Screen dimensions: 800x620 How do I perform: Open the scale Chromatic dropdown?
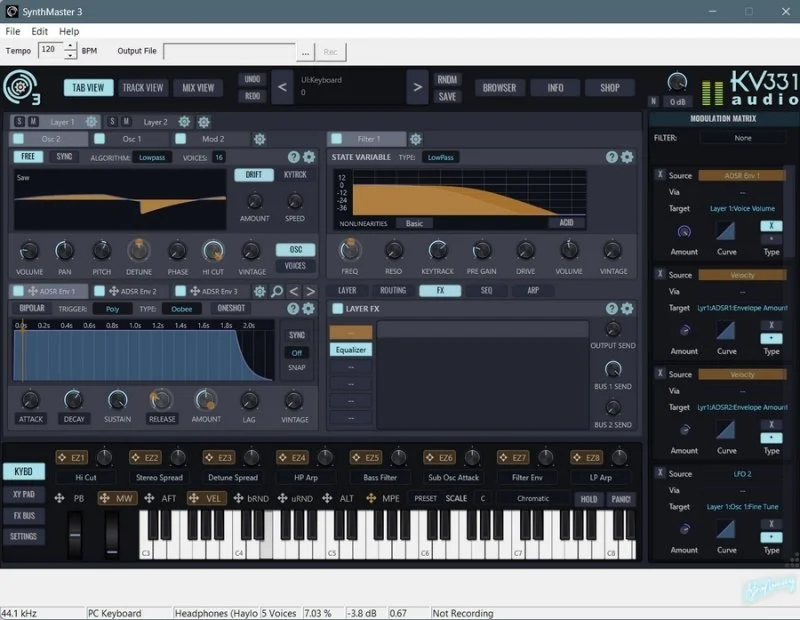click(x=533, y=498)
